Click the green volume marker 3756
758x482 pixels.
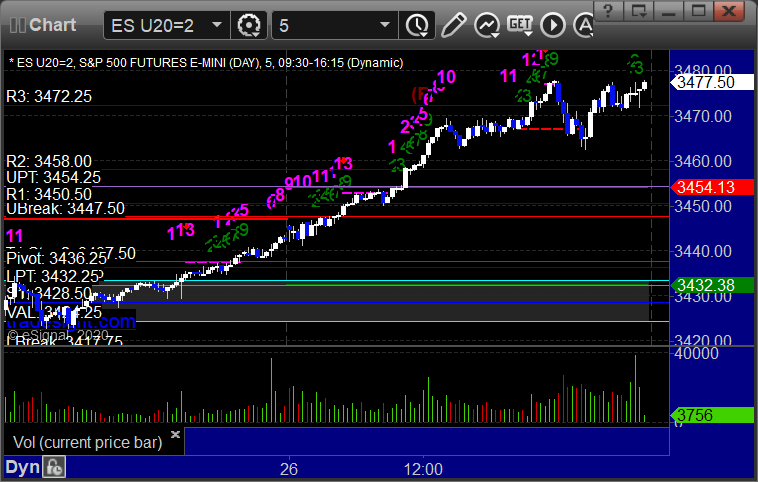click(x=712, y=415)
